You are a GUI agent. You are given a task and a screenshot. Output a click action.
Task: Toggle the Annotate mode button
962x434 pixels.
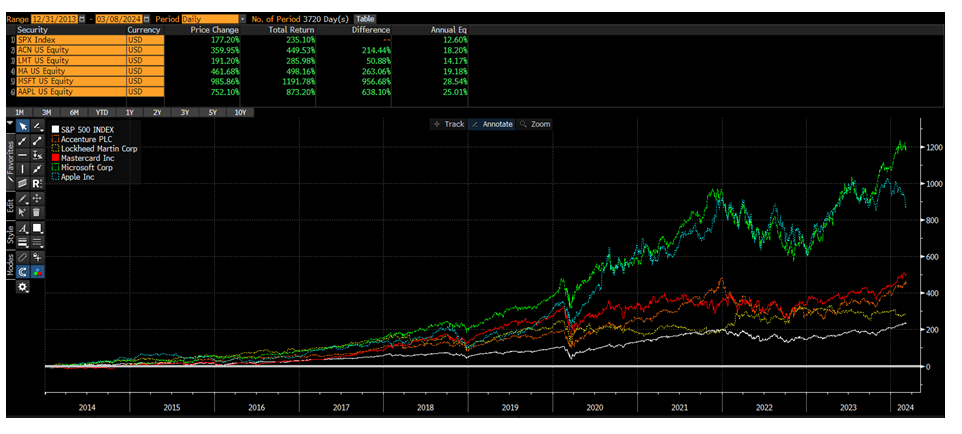[x=492, y=124]
